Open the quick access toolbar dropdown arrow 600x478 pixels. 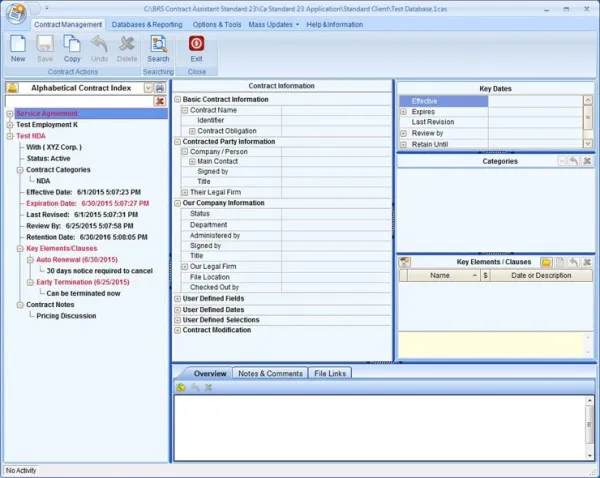pos(46,8)
